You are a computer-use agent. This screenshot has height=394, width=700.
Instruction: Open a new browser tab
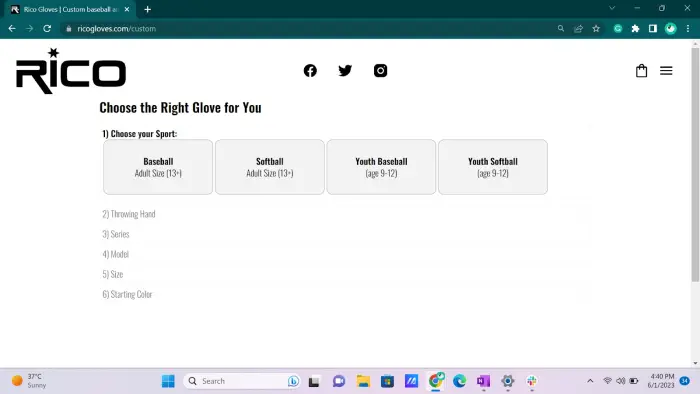click(x=148, y=9)
